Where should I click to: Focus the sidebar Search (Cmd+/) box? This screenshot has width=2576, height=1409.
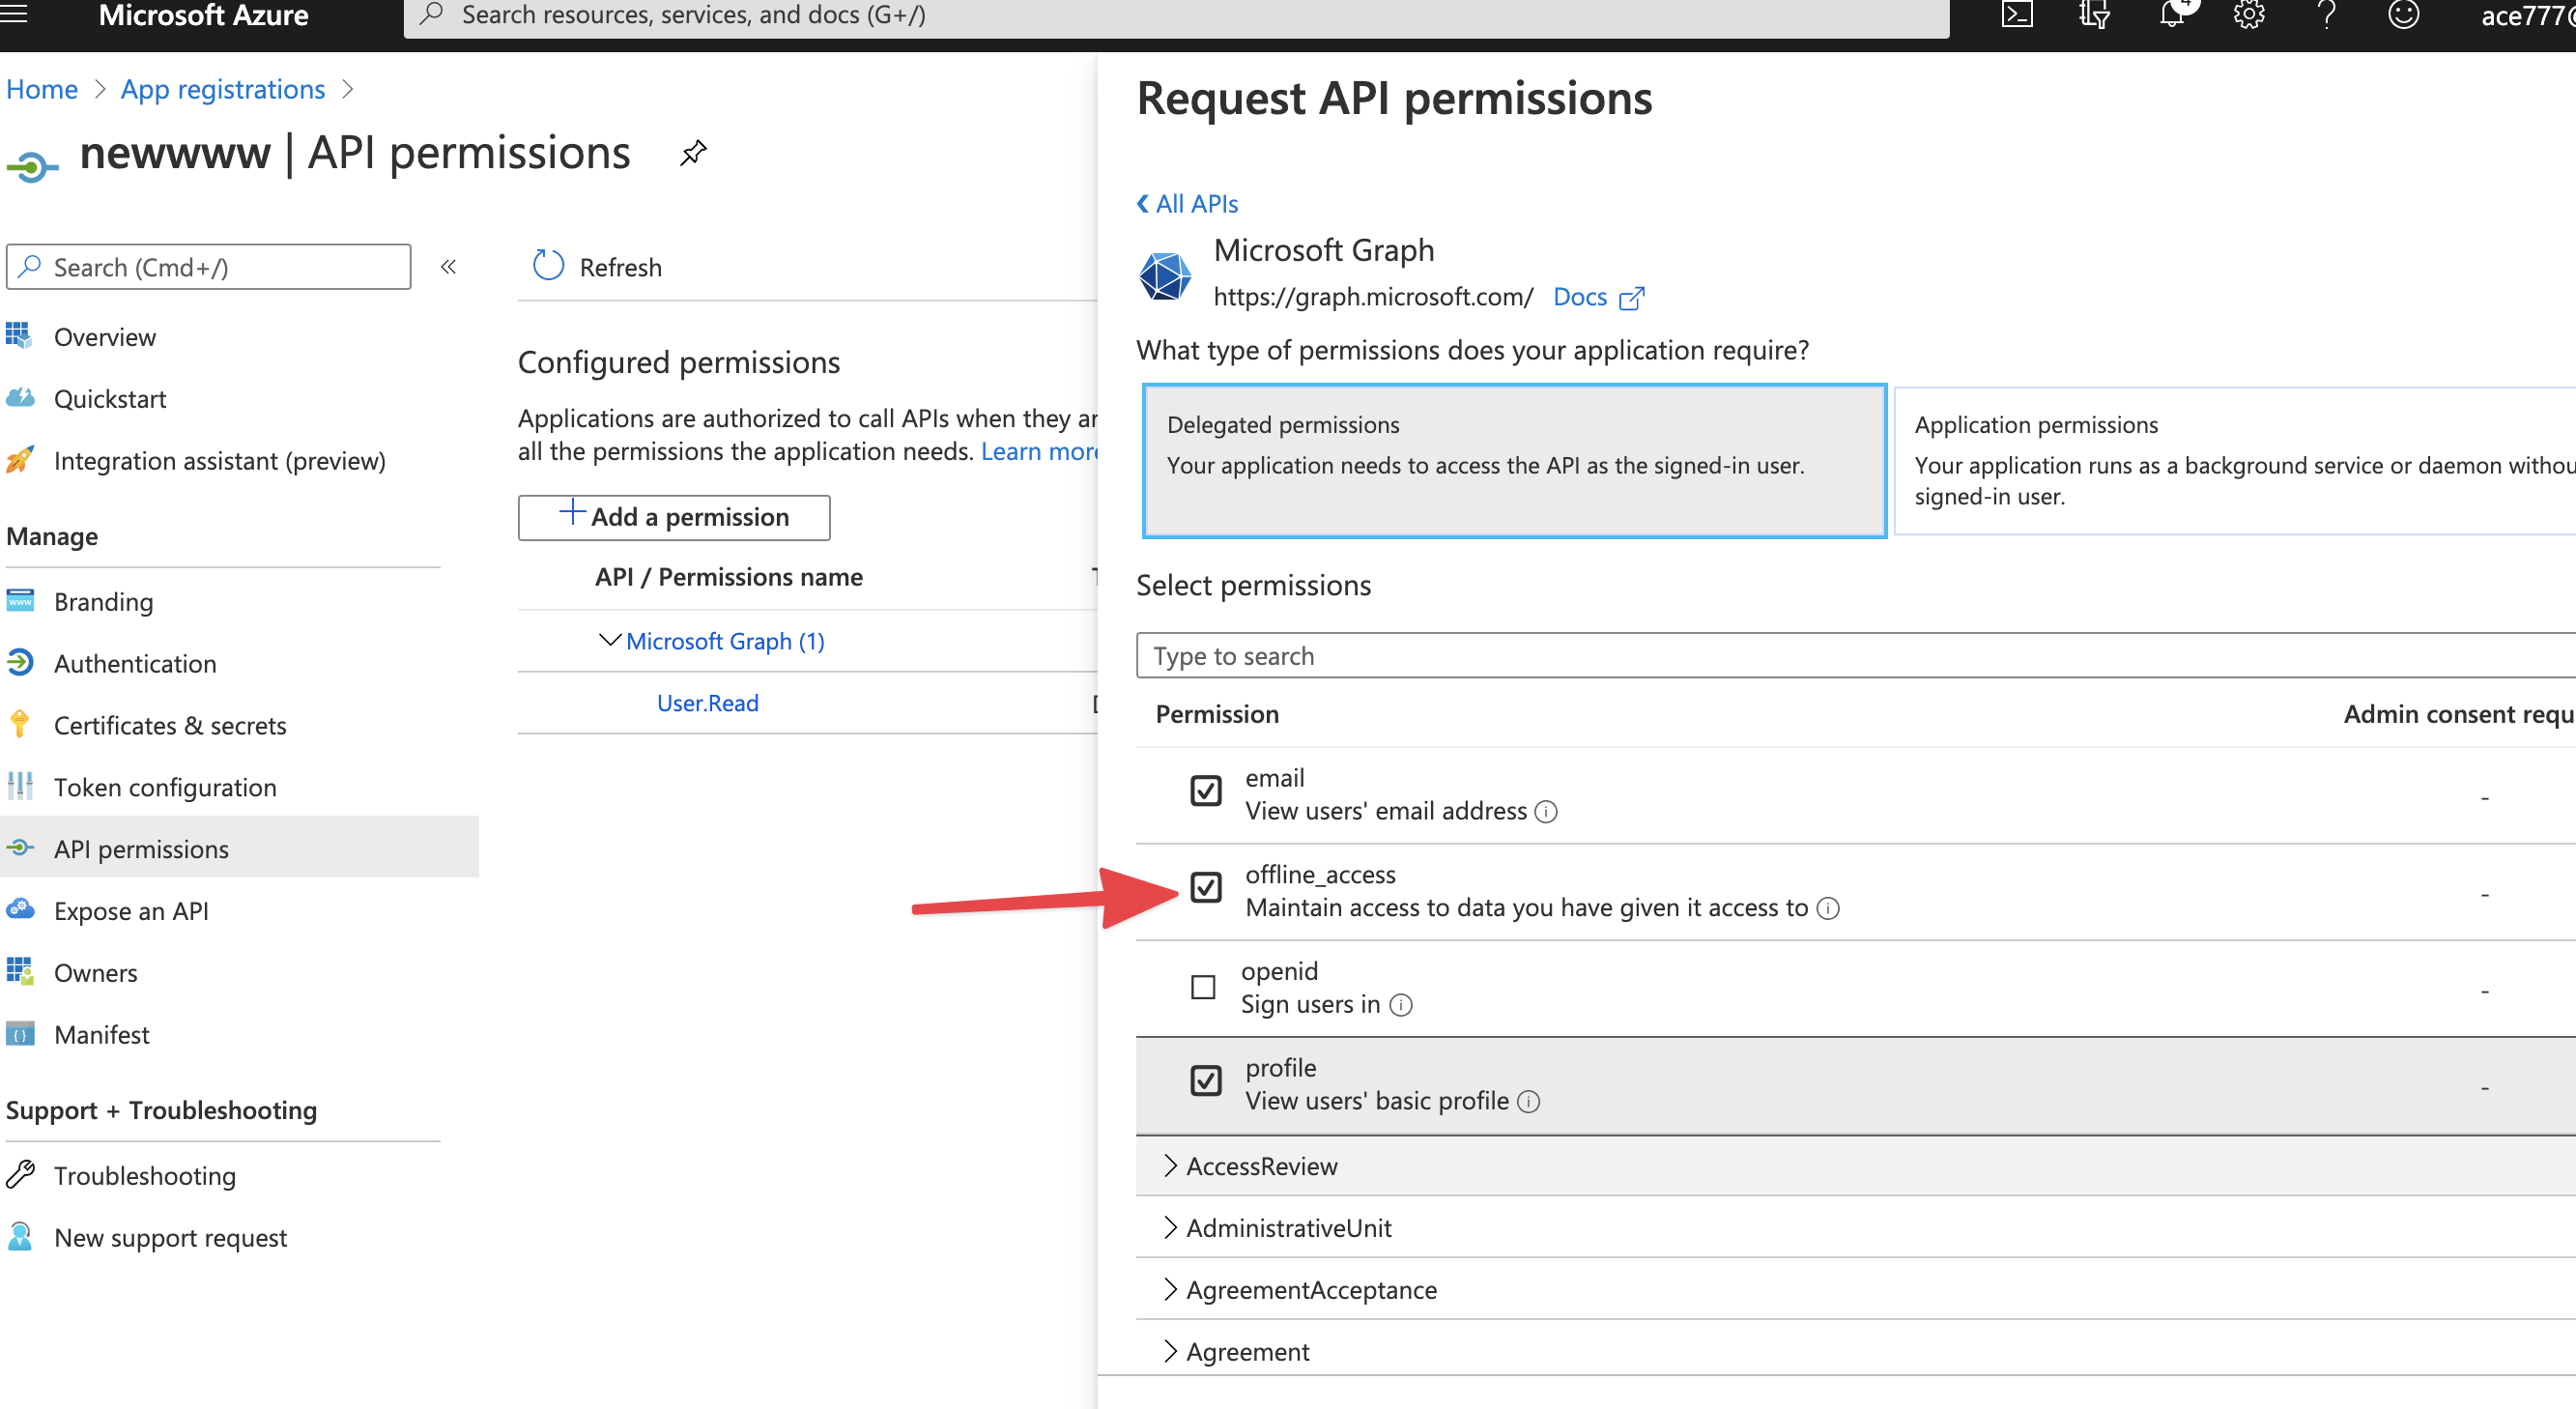click(x=209, y=267)
